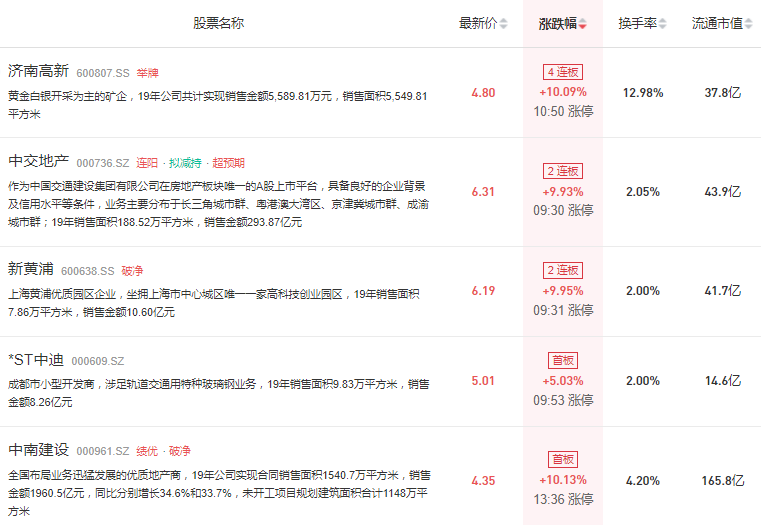Click the price 4.80
The height and width of the screenshot is (525, 761).
(x=483, y=93)
